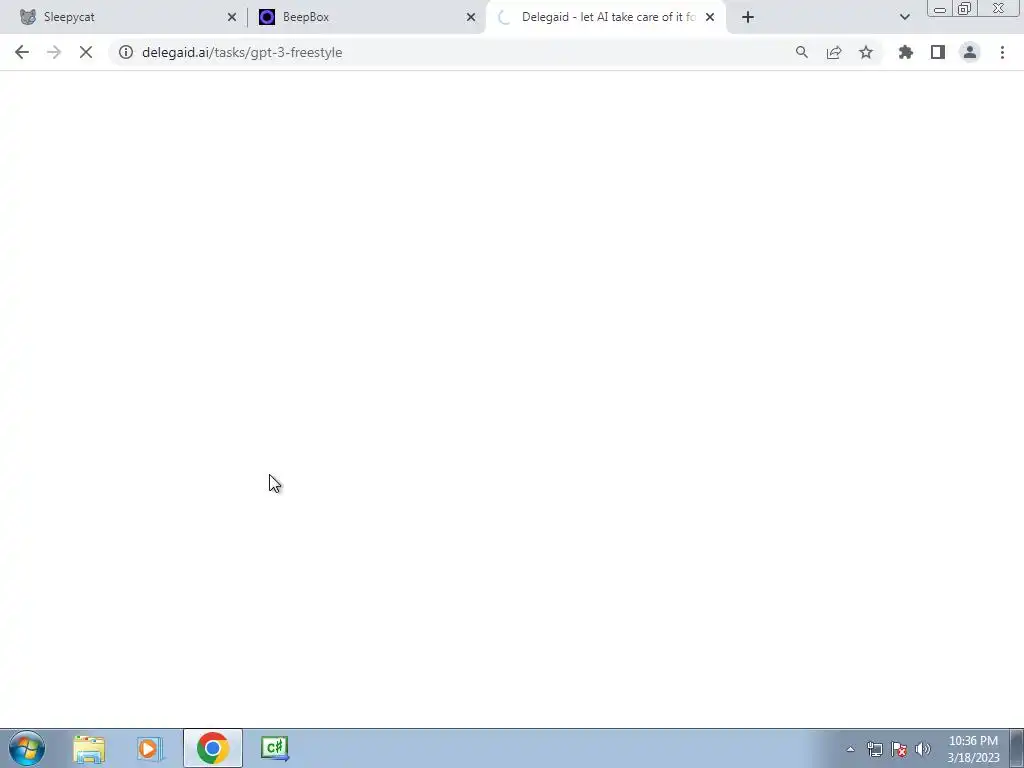Close the Sleepycat tab
This screenshot has width=1024, height=768.
(232, 17)
